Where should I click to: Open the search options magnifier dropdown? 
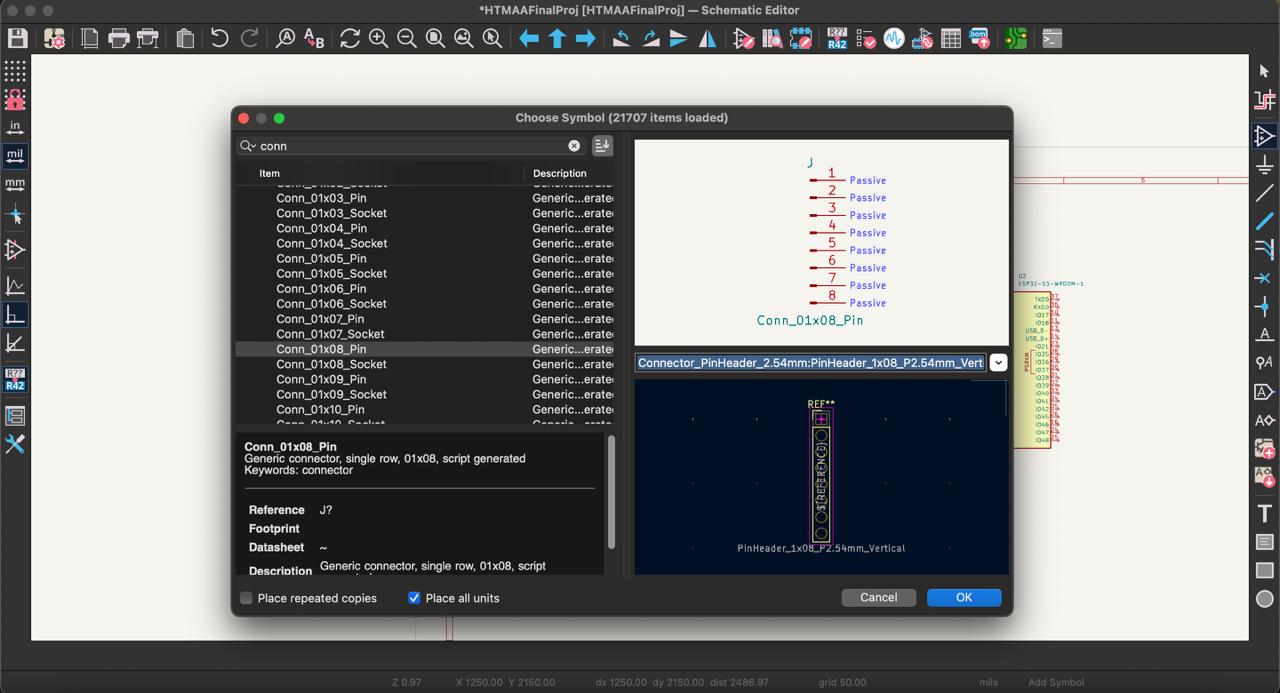(248, 146)
